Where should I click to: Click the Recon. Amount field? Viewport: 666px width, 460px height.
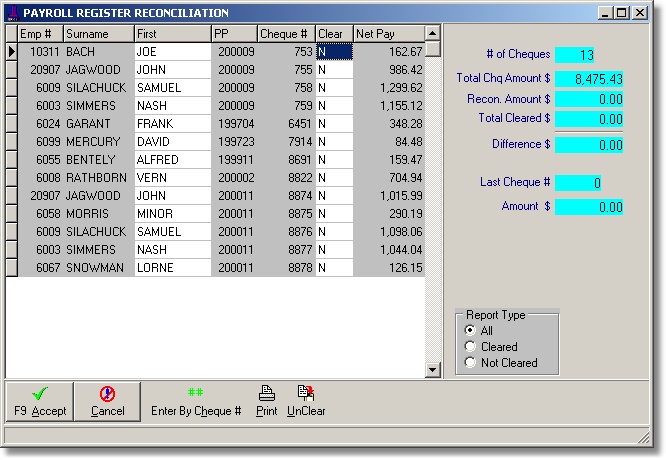coord(589,99)
